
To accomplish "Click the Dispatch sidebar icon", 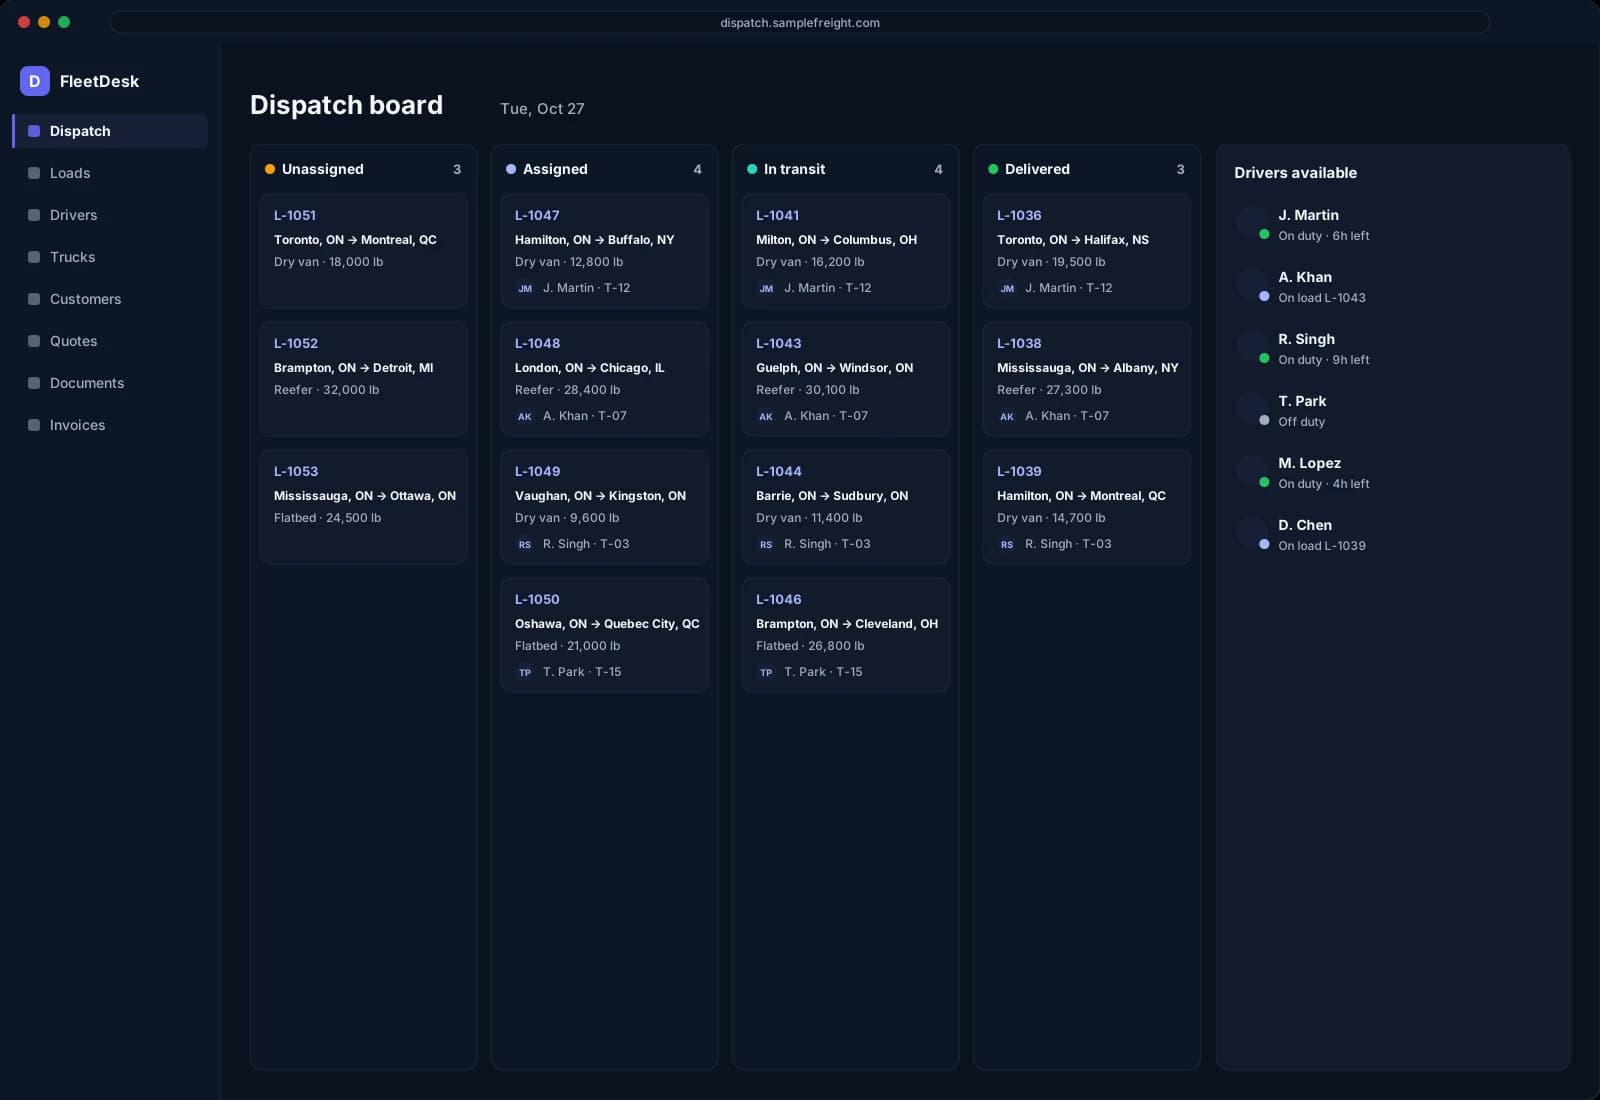I will click(x=34, y=131).
